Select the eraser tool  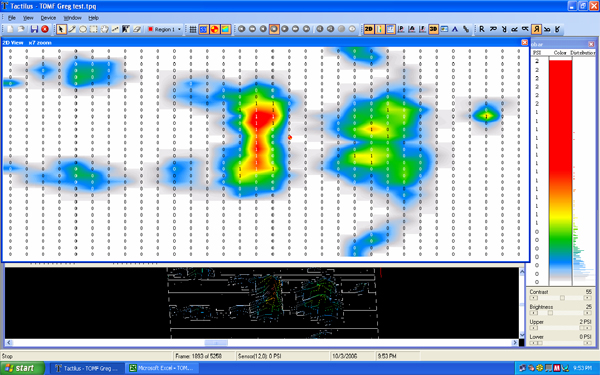point(137,29)
